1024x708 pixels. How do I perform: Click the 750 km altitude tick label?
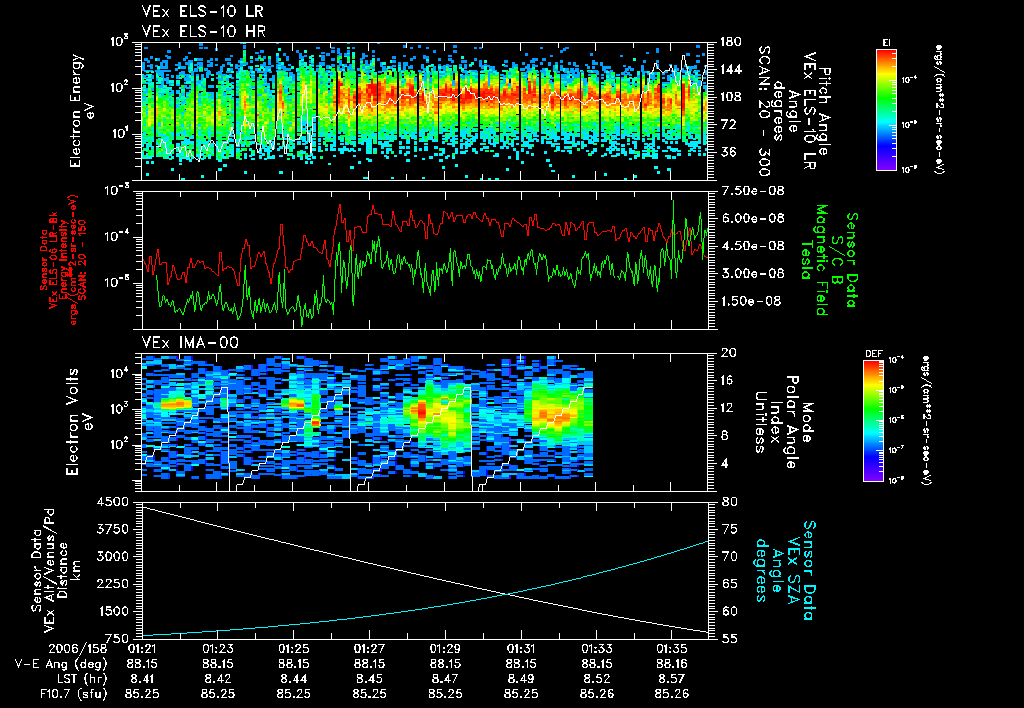(x=117, y=639)
